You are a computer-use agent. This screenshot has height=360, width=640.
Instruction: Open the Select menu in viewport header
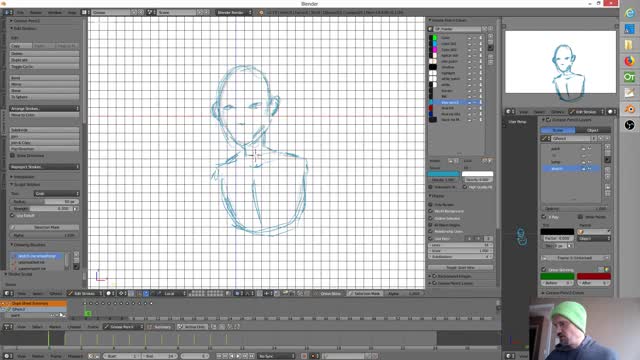pyautogui.click(x=37, y=293)
